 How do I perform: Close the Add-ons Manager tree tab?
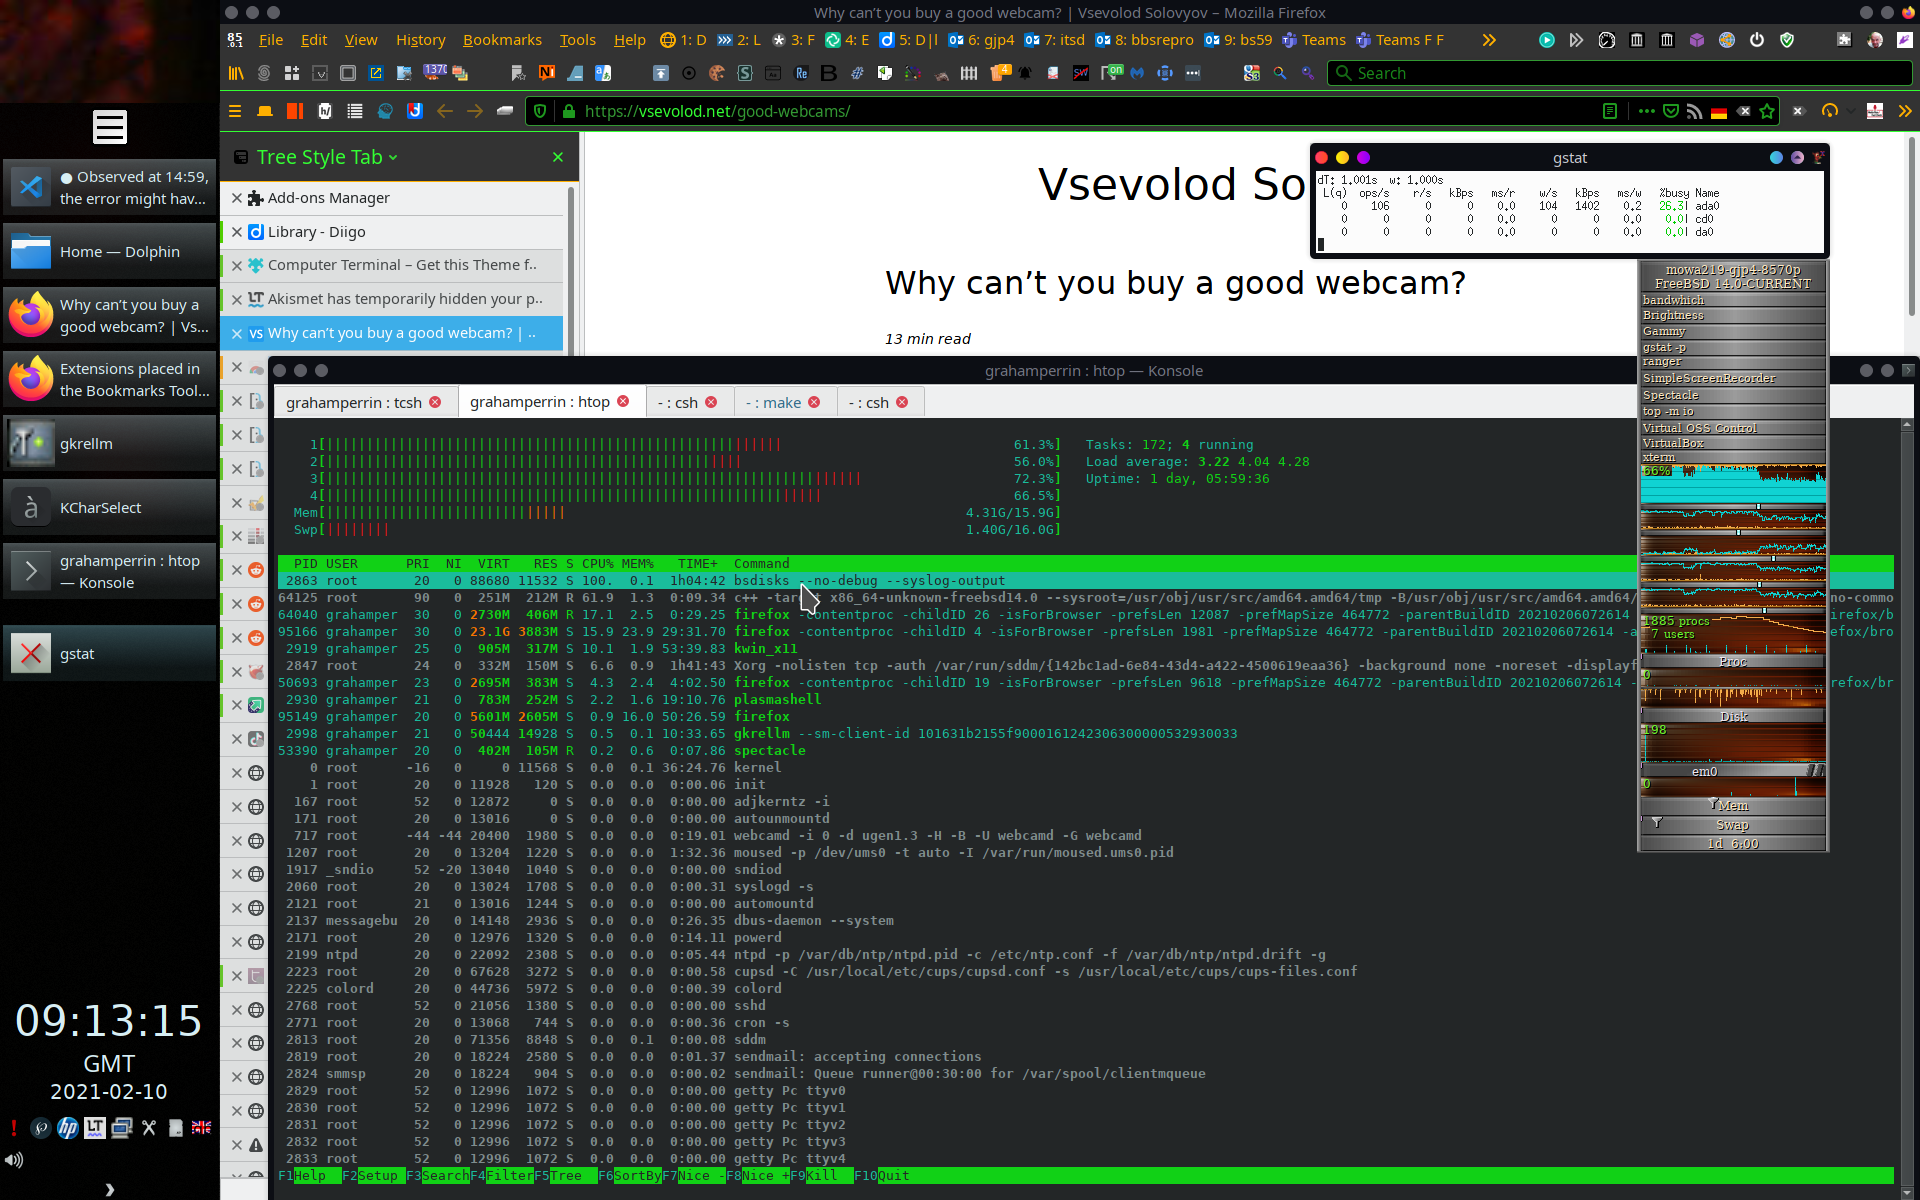pos(237,198)
